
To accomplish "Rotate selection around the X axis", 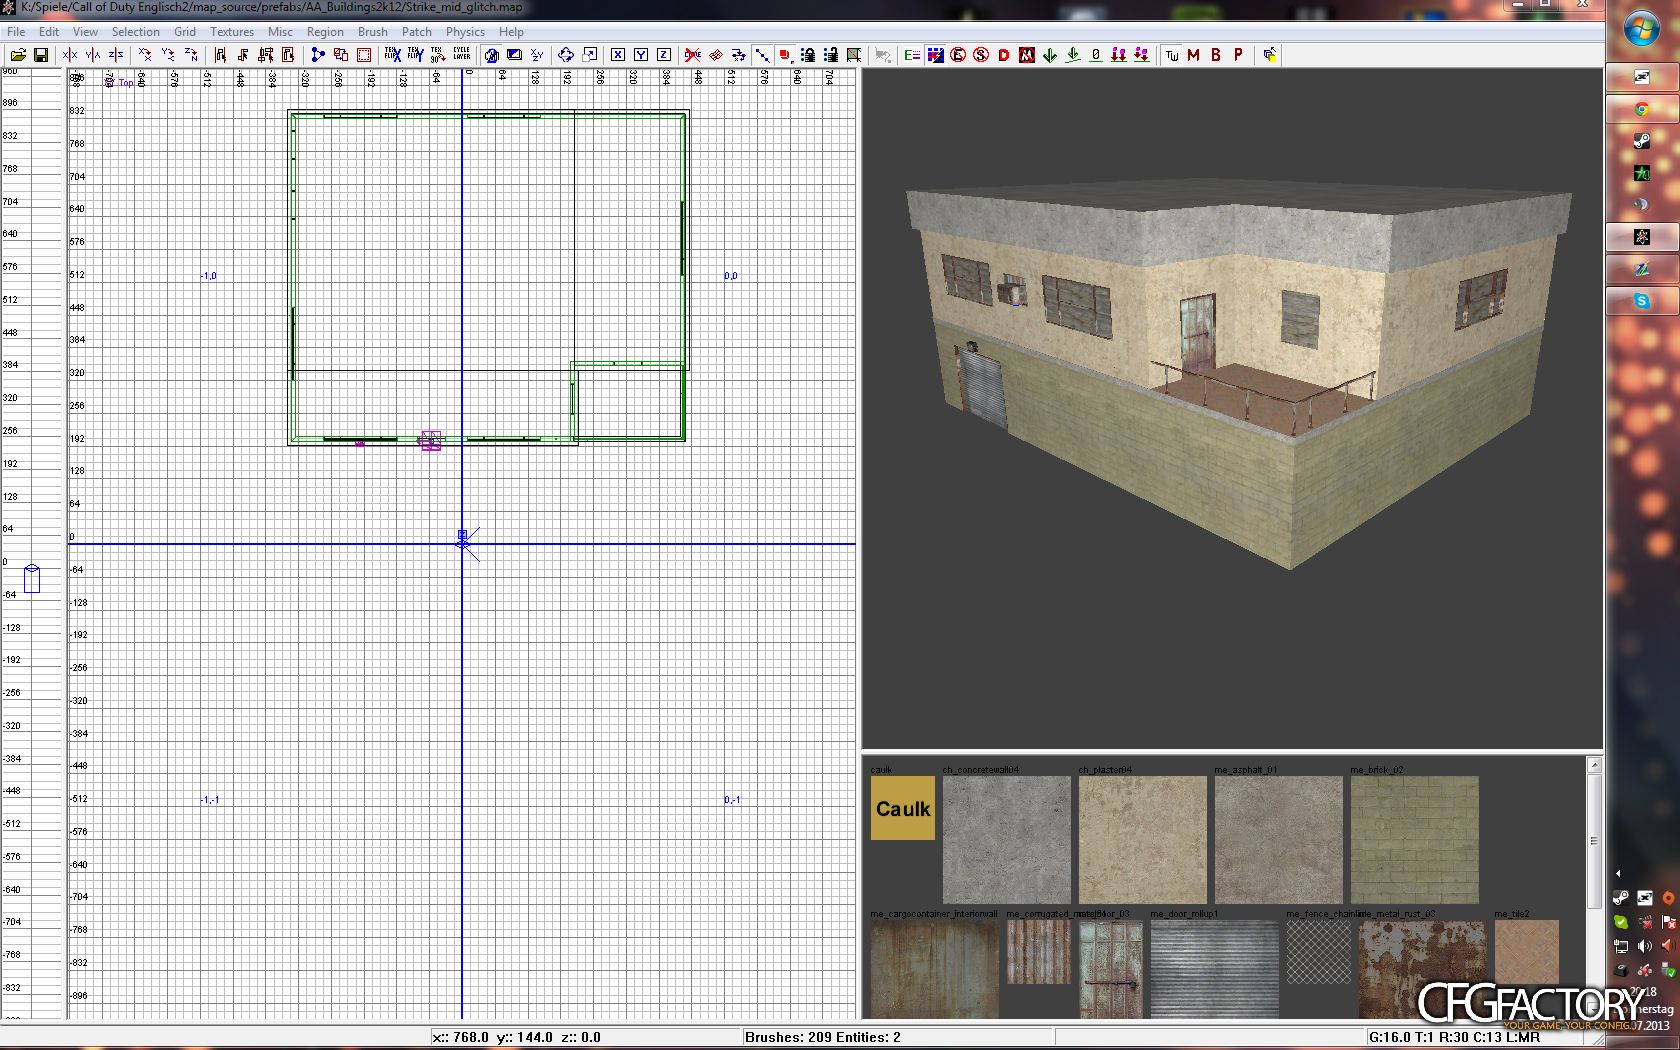I will pyautogui.click(x=145, y=55).
